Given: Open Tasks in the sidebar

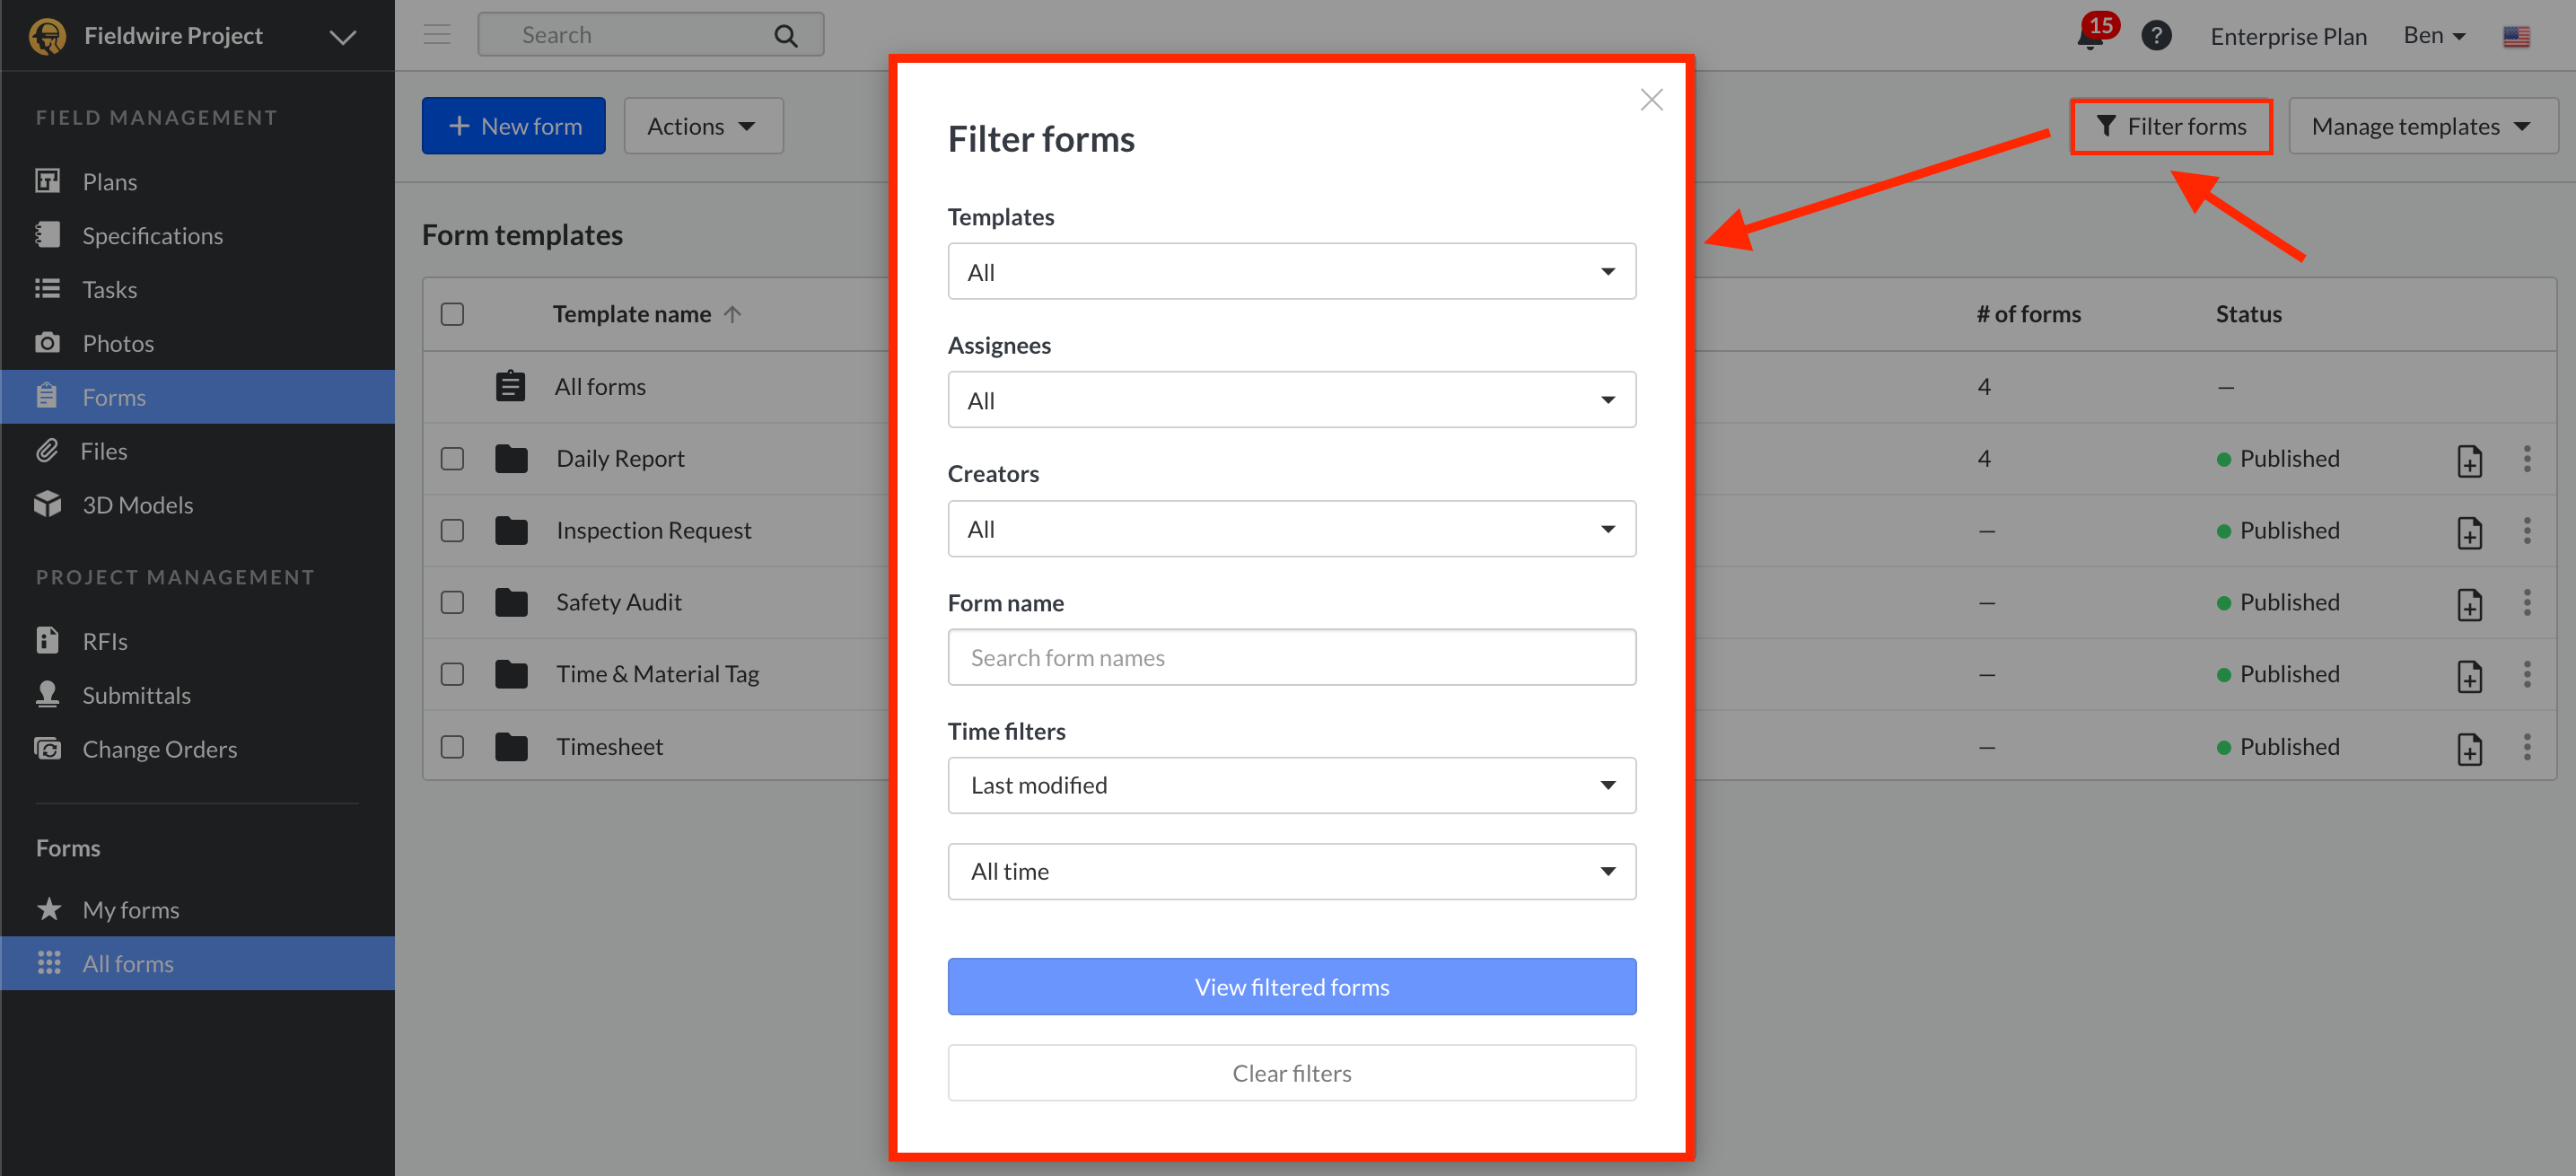Looking at the screenshot, I should [109, 290].
